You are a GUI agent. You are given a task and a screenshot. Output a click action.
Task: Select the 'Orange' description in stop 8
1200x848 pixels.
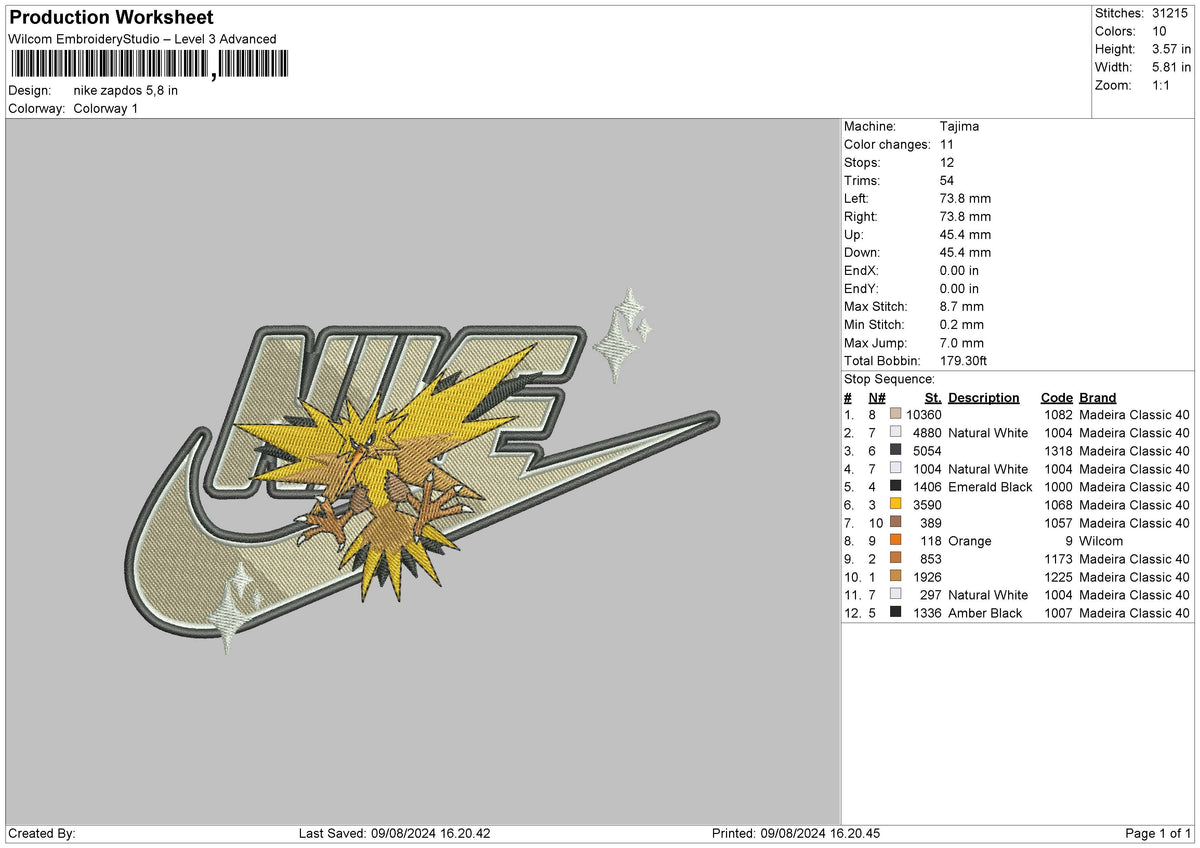(x=970, y=541)
